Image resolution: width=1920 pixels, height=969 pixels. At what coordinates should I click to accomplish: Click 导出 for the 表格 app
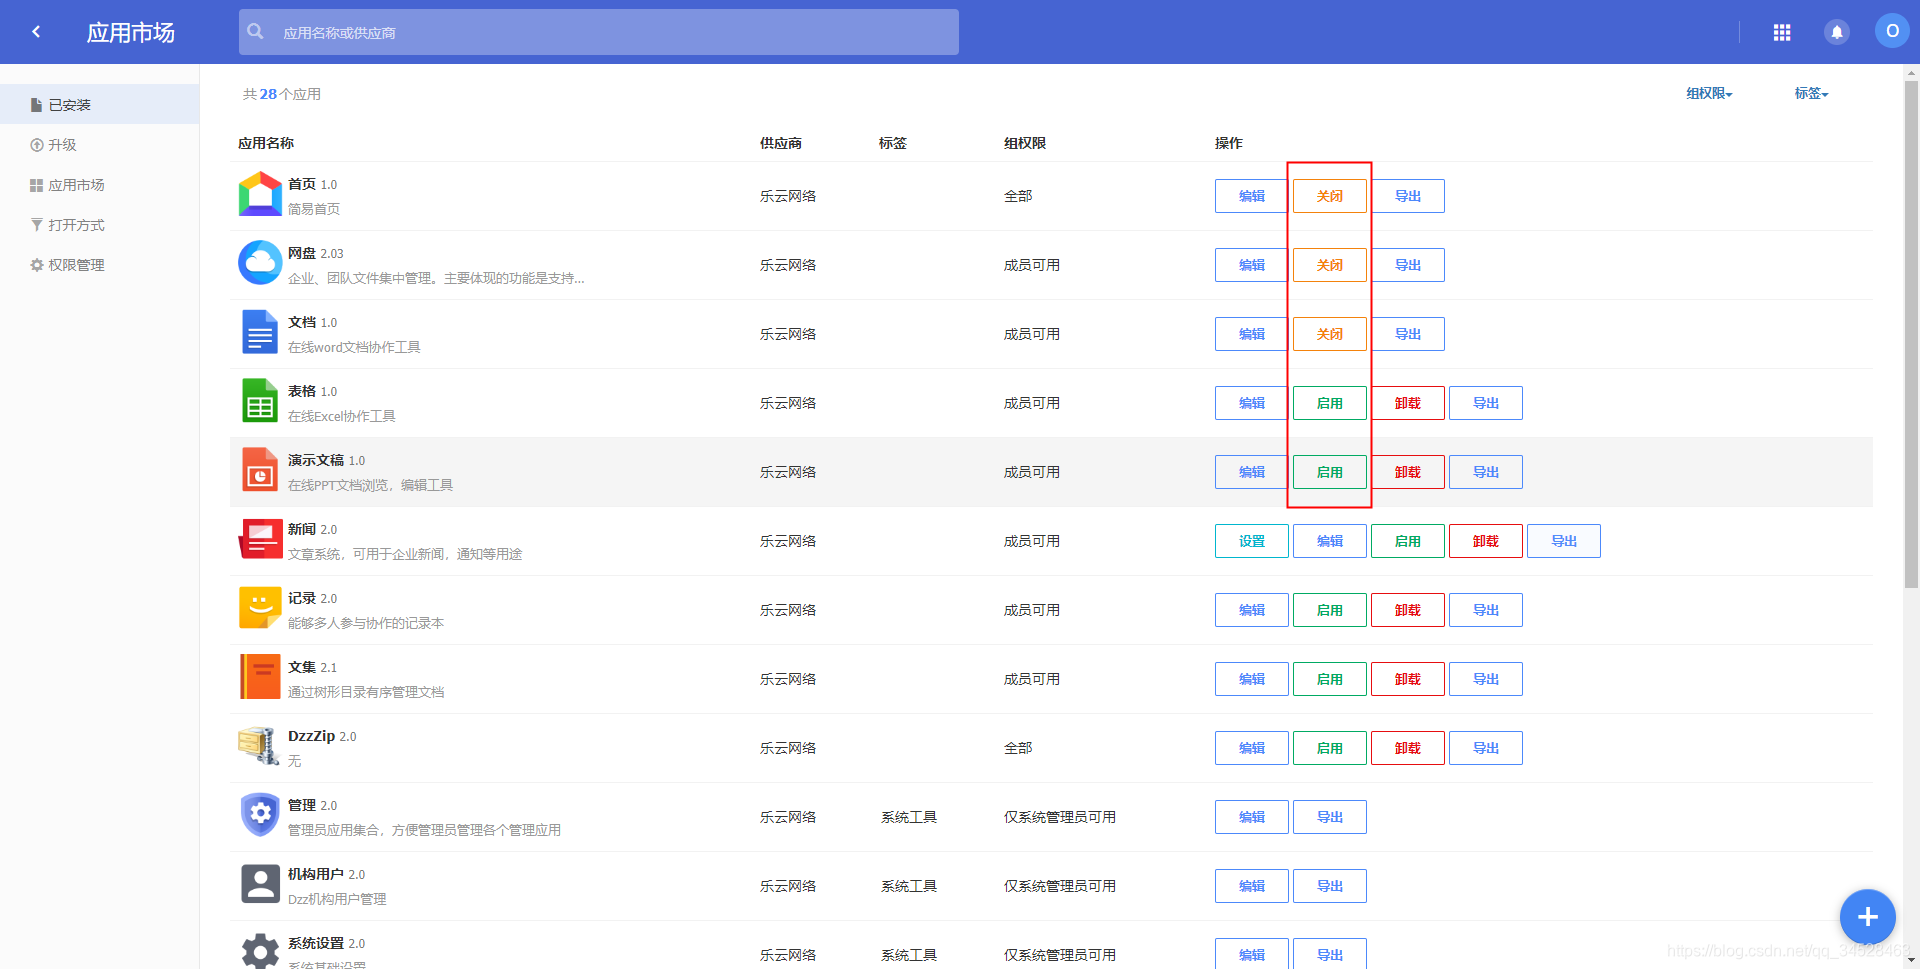(x=1485, y=403)
